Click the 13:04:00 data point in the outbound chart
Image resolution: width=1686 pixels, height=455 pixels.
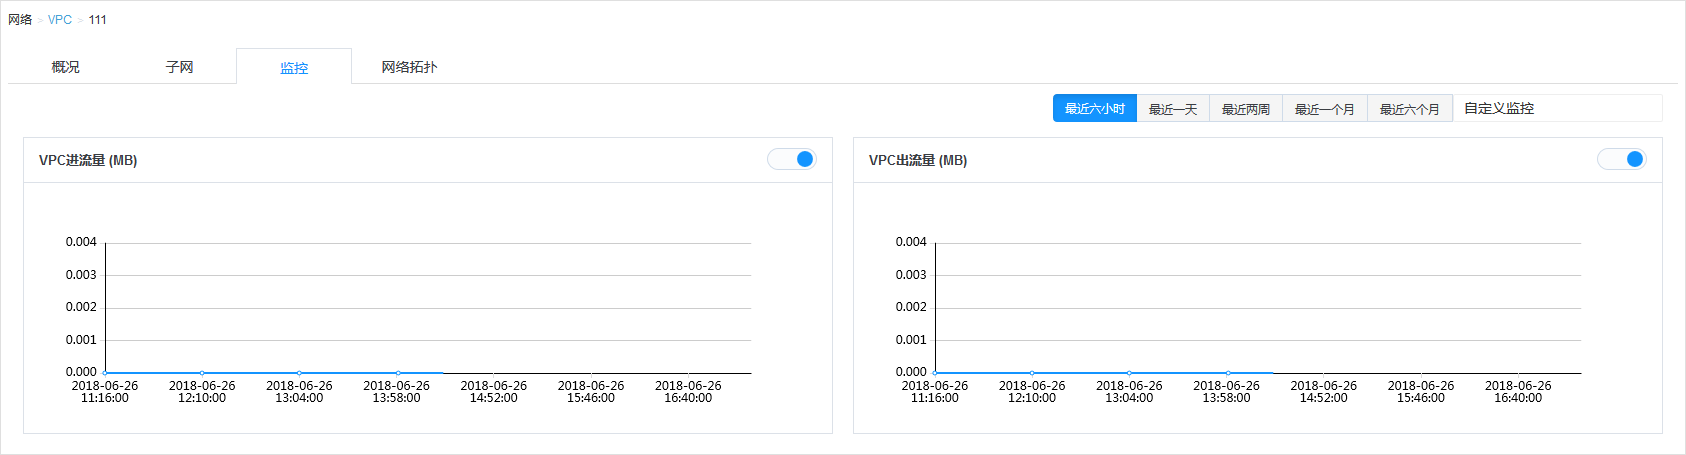[1129, 373]
